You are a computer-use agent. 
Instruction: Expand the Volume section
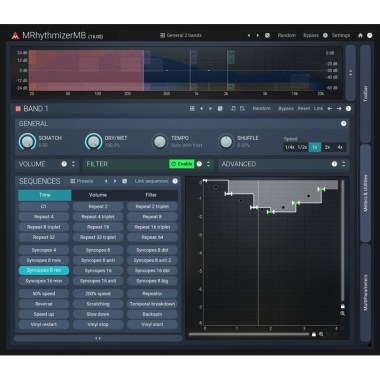(x=73, y=164)
